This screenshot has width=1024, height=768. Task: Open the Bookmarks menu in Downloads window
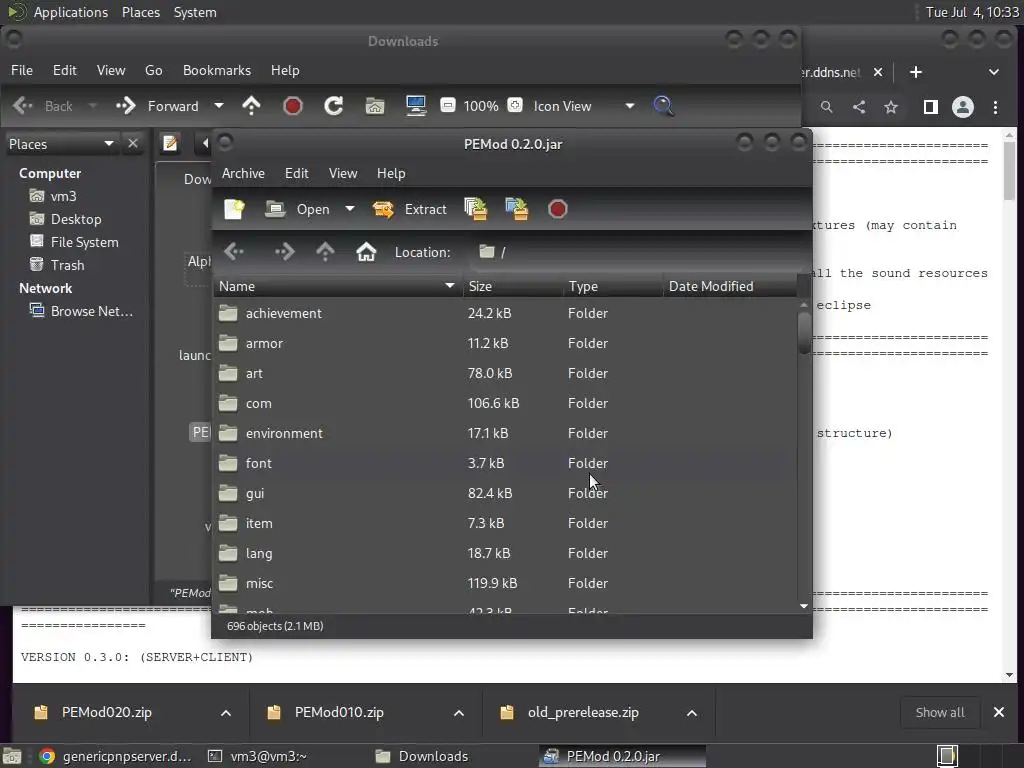pyautogui.click(x=217, y=70)
